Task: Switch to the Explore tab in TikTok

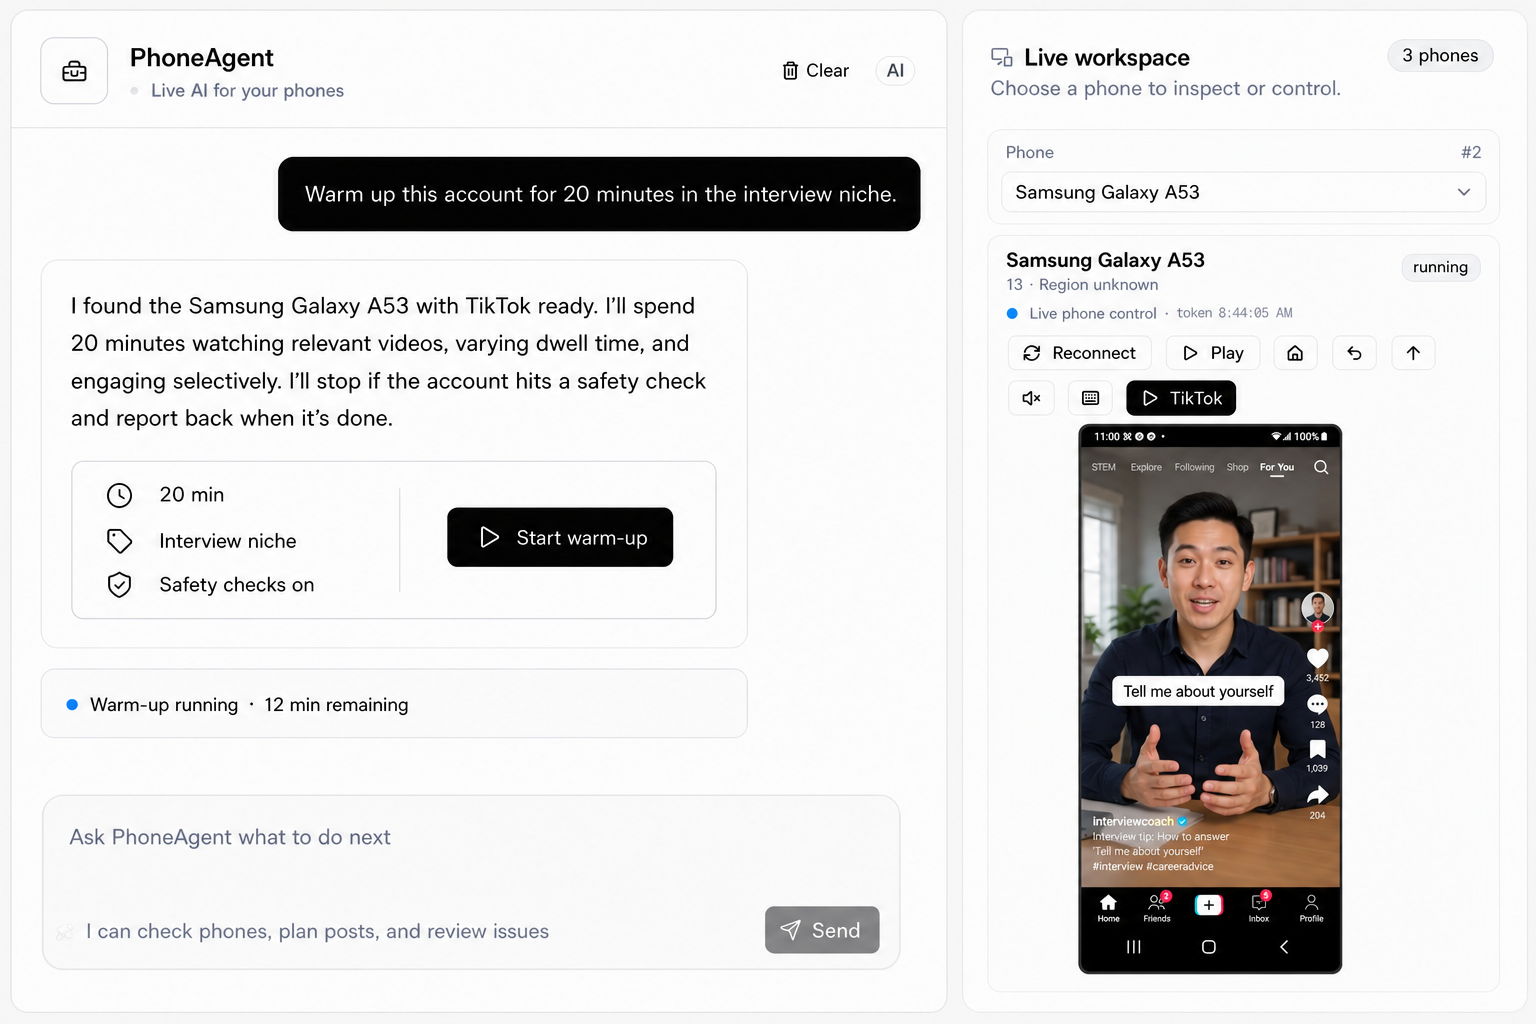Action: tap(1146, 467)
